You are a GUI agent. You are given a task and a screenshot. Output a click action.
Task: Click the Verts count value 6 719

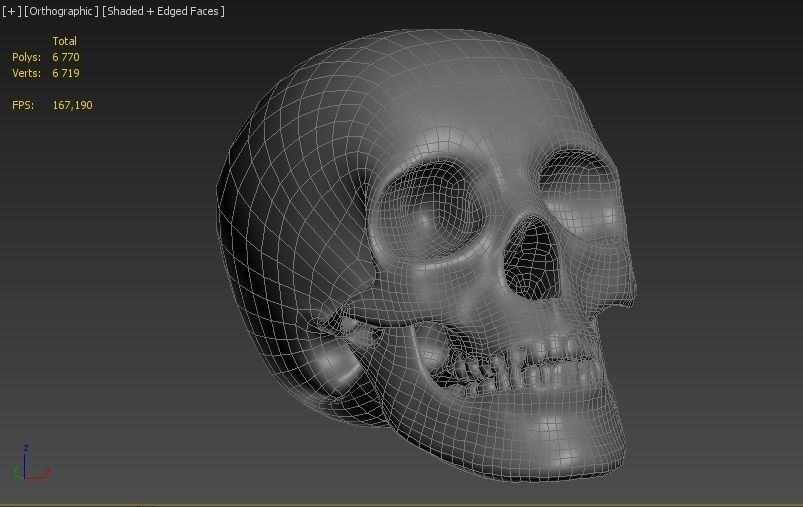(x=66, y=73)
